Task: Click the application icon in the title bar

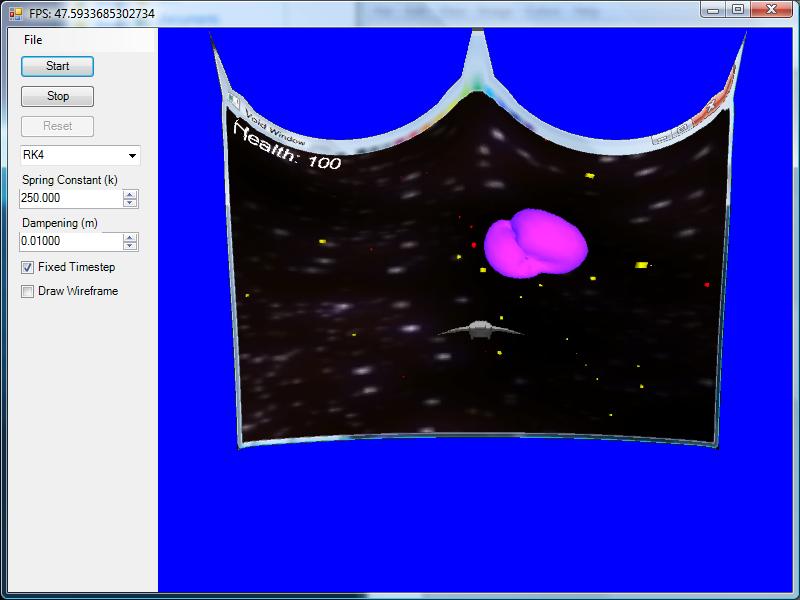Action: 15,14
